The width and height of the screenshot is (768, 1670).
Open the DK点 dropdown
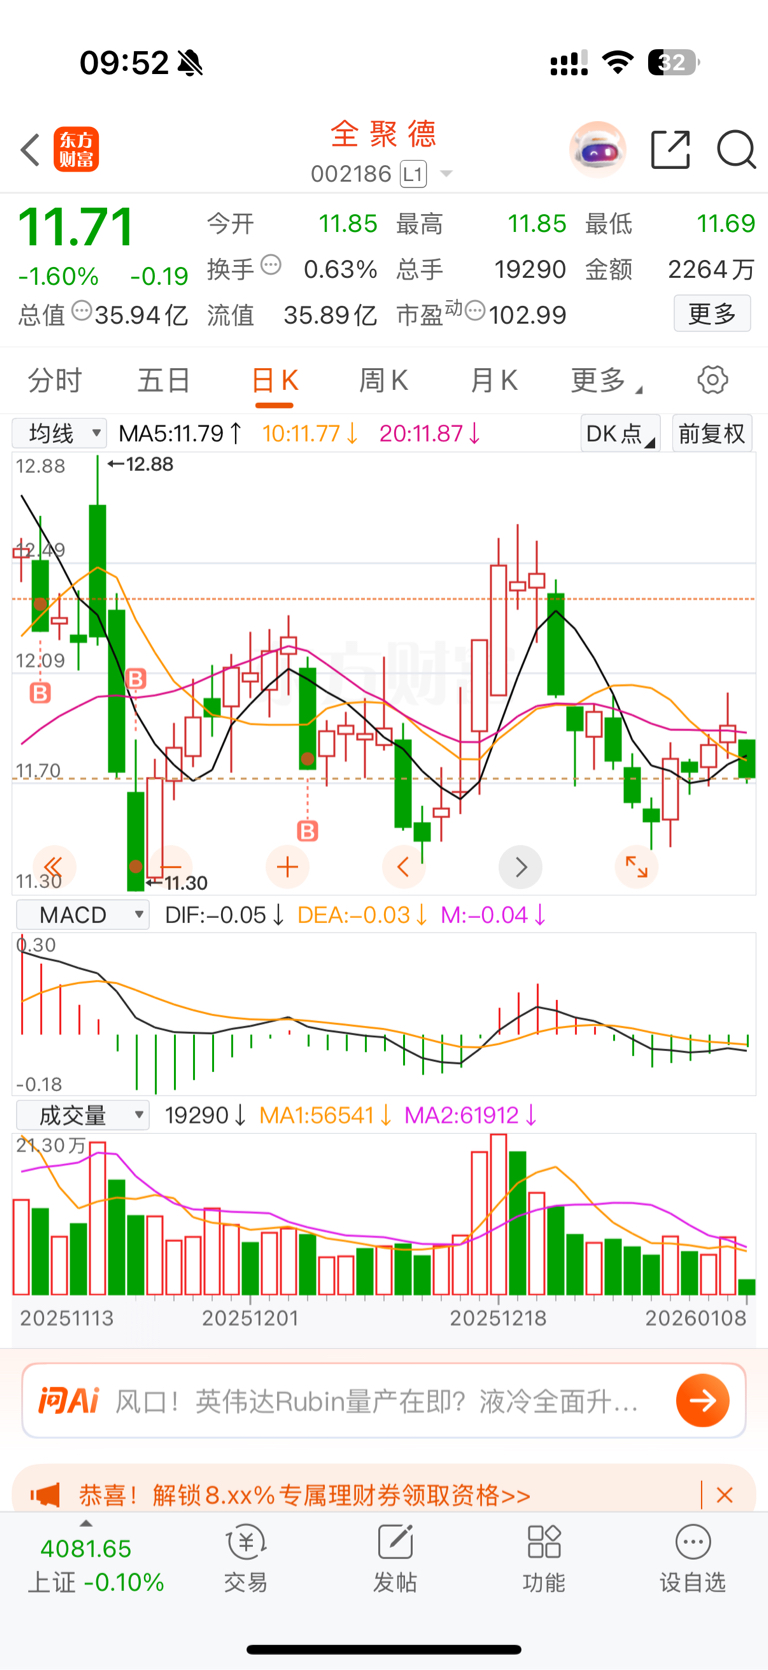pos(620,433)
